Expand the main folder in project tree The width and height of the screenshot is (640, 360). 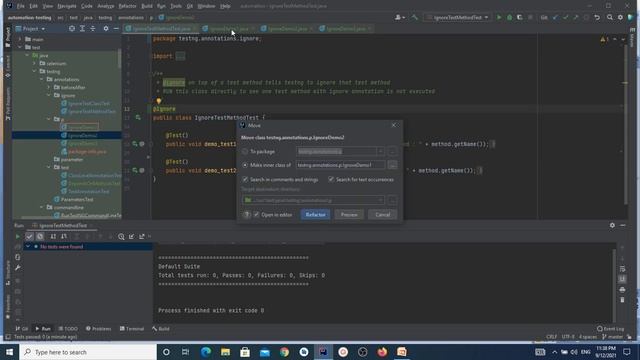point(20,40)
